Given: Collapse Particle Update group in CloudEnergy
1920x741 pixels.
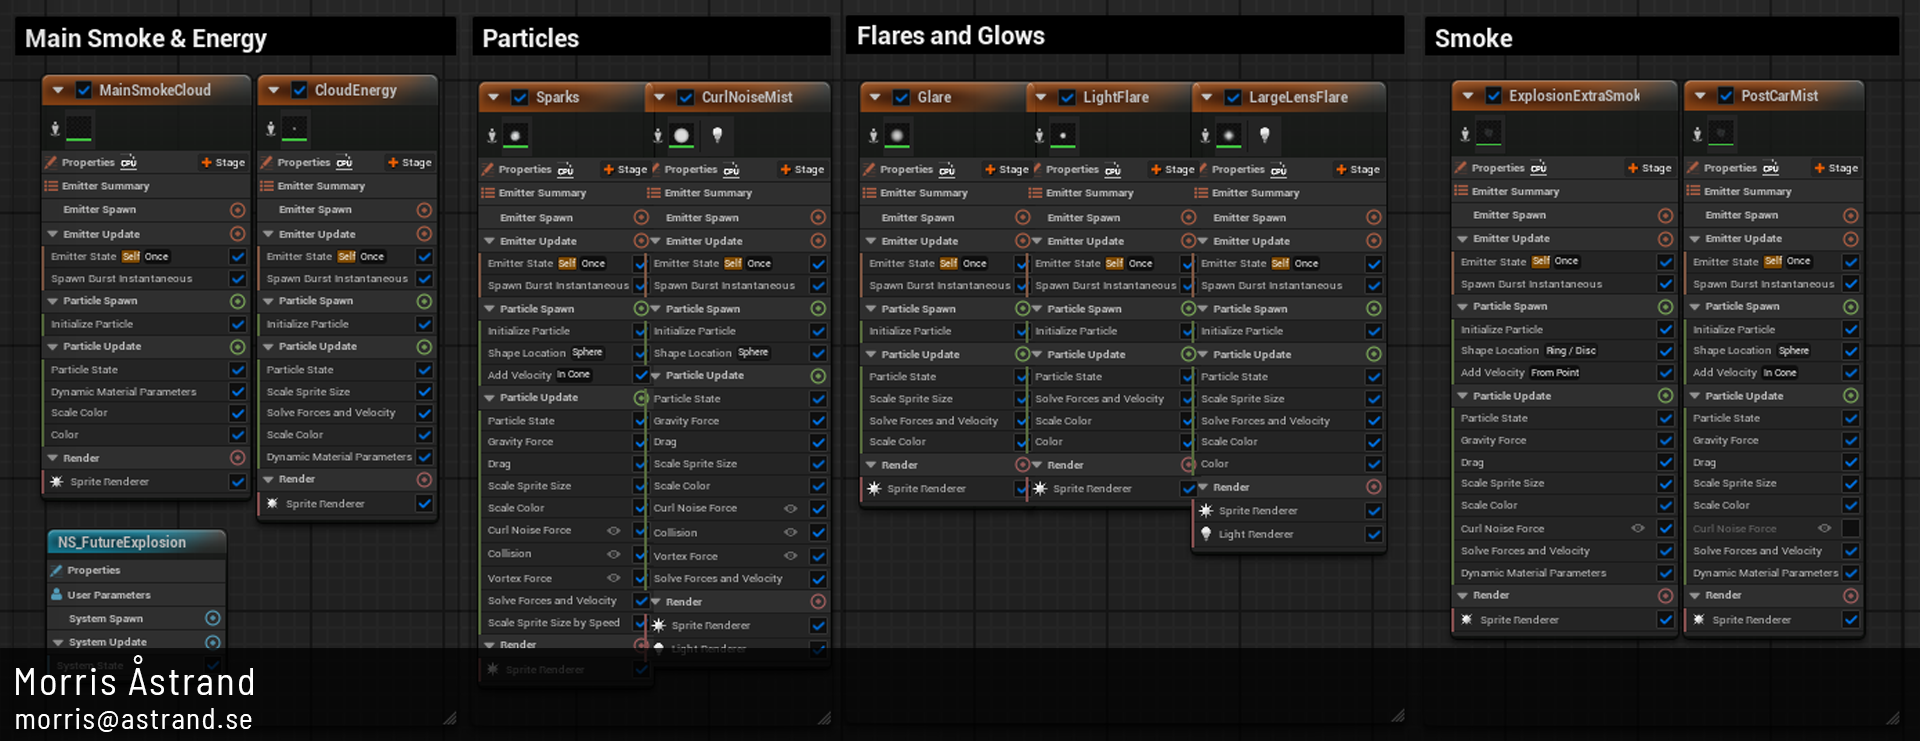Looking at the screenshot, I should tap(268, 346).
